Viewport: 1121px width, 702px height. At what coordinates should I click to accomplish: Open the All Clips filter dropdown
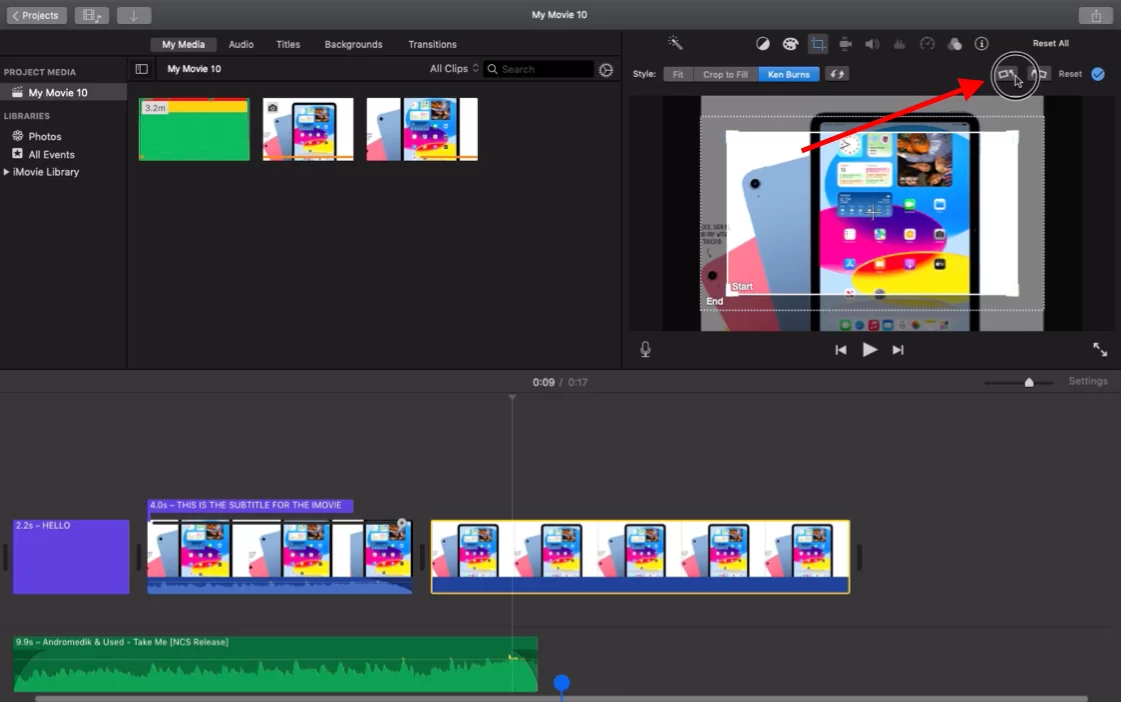(454, 69)
